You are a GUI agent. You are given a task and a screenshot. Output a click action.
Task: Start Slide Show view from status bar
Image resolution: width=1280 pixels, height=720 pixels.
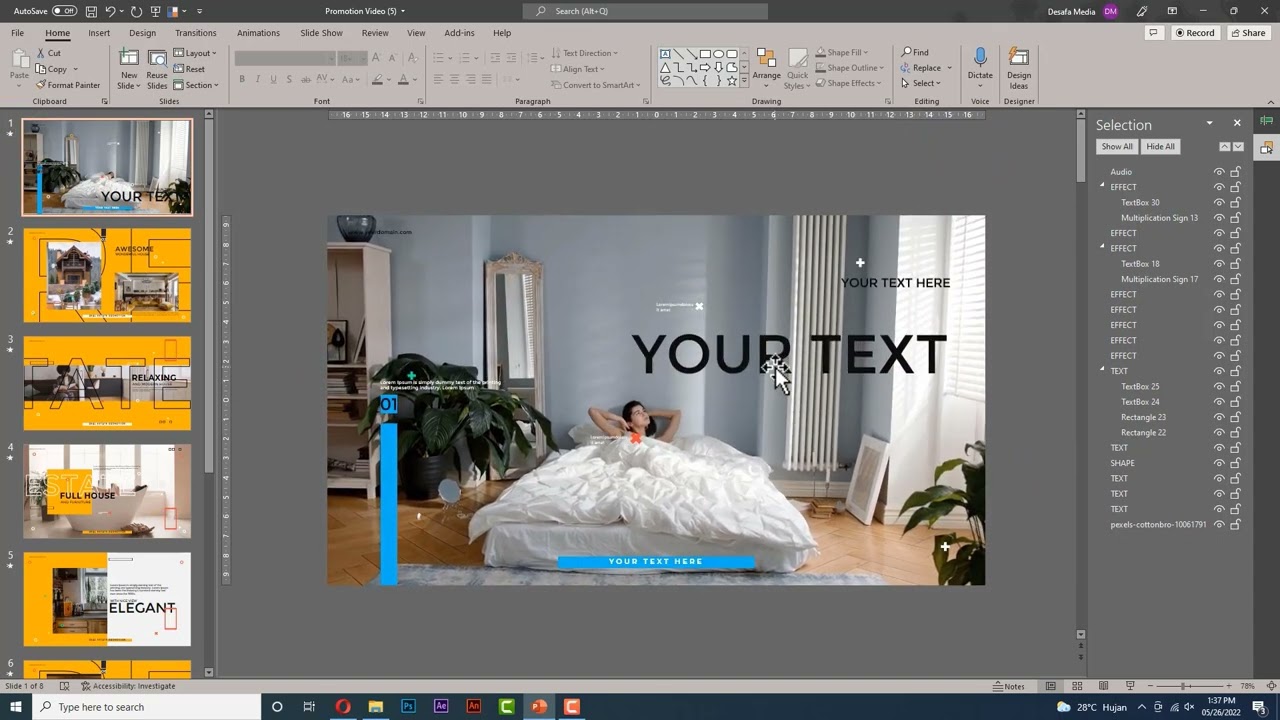[x=1130, y=686]
